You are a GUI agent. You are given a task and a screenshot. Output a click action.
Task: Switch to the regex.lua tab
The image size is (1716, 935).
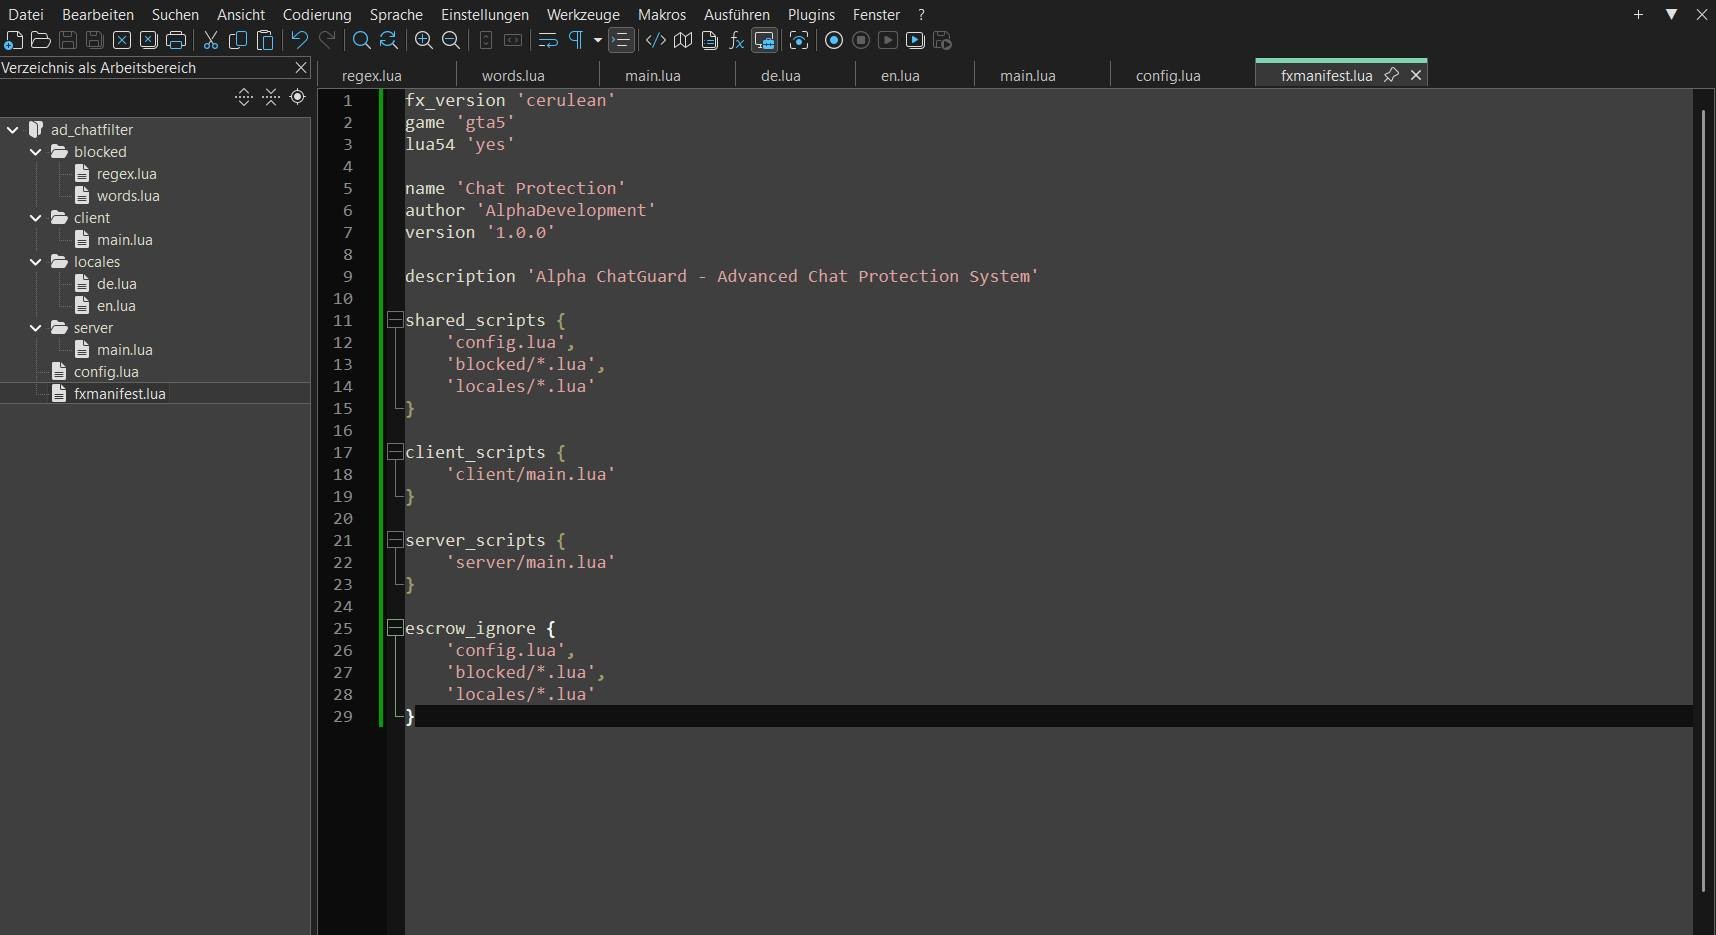[372, 76]
